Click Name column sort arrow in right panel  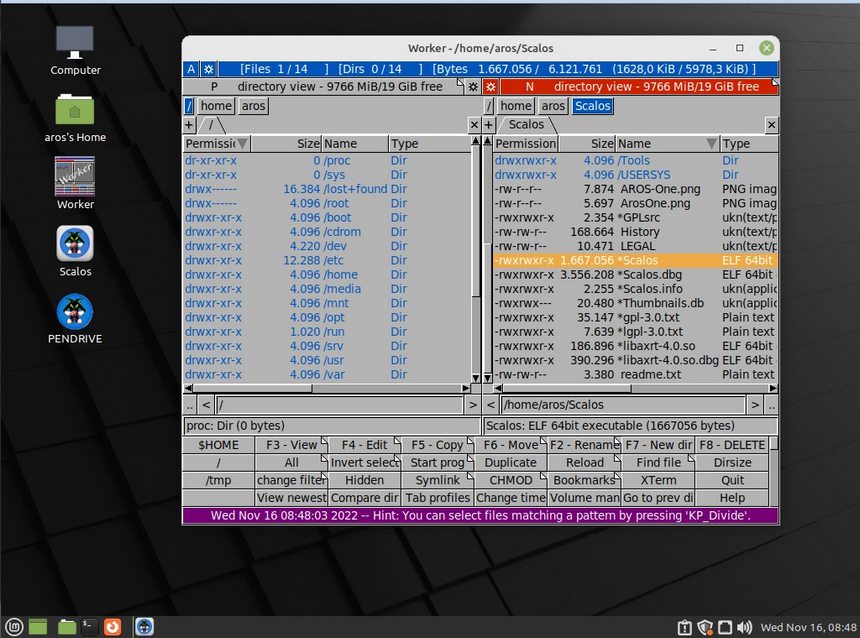click(711, 144)
